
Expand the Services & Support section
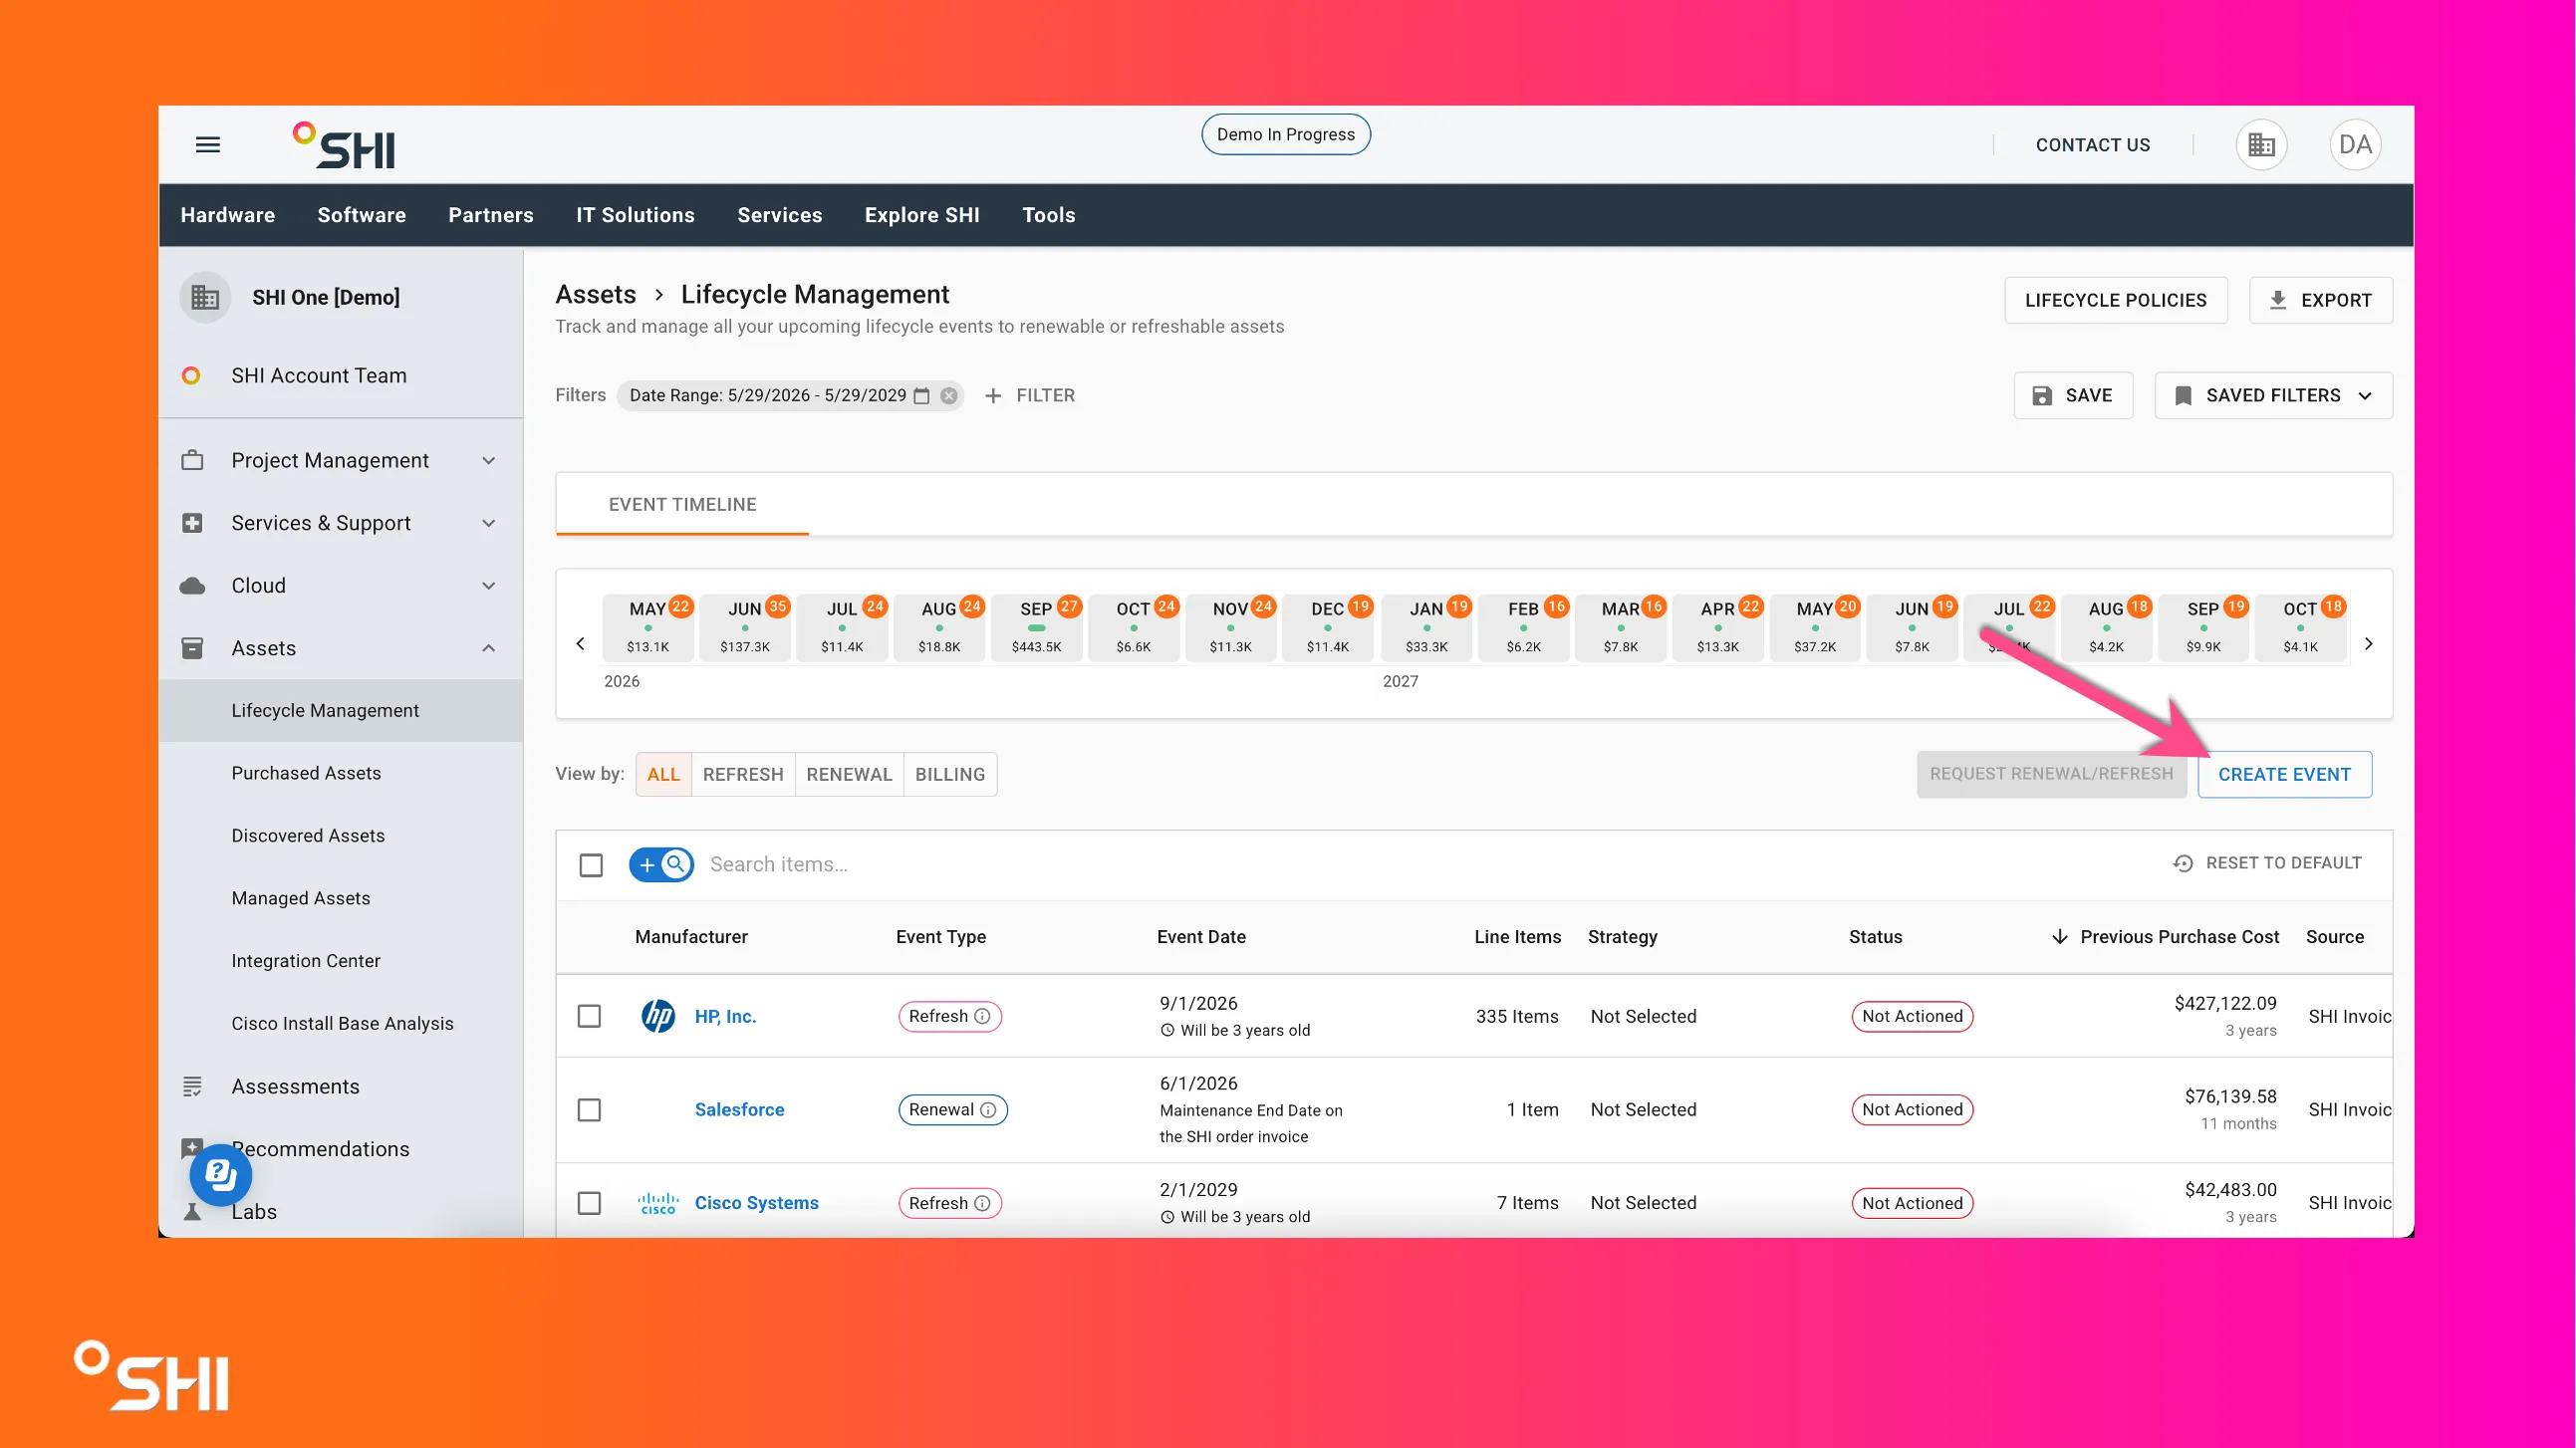[x=340, y=523]
